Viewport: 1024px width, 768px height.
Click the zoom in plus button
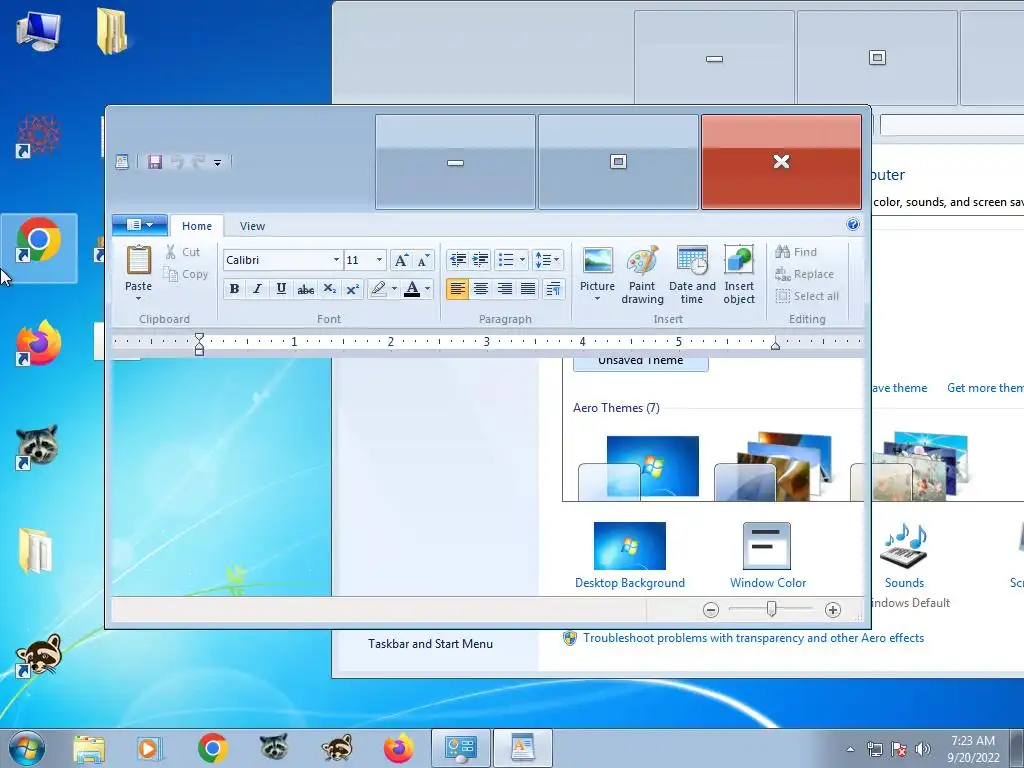833,610
